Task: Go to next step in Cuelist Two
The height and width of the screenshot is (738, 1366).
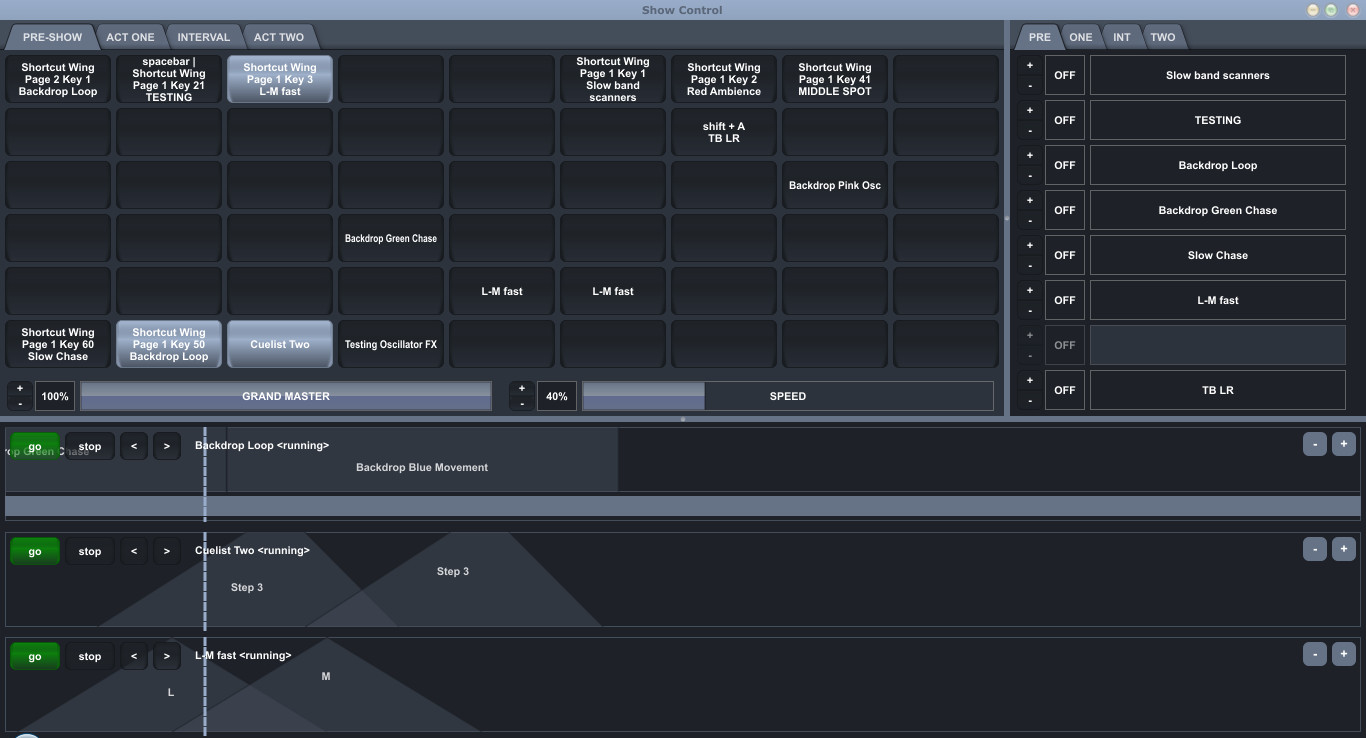Action: point(167,551)
